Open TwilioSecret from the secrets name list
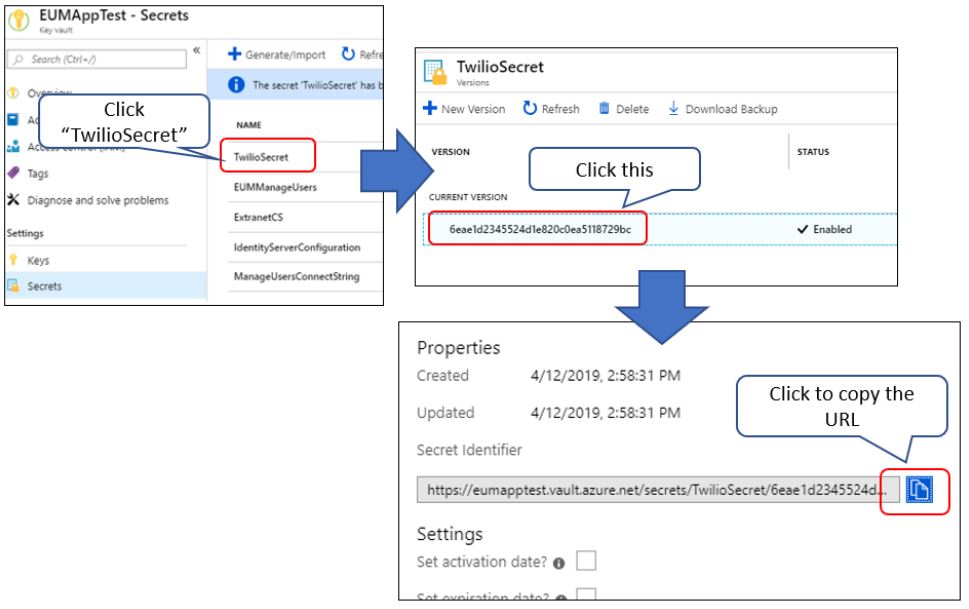Image resolution: width=969 pixels, height=609 pixels. pyautogui.click(x=261, y=157)
